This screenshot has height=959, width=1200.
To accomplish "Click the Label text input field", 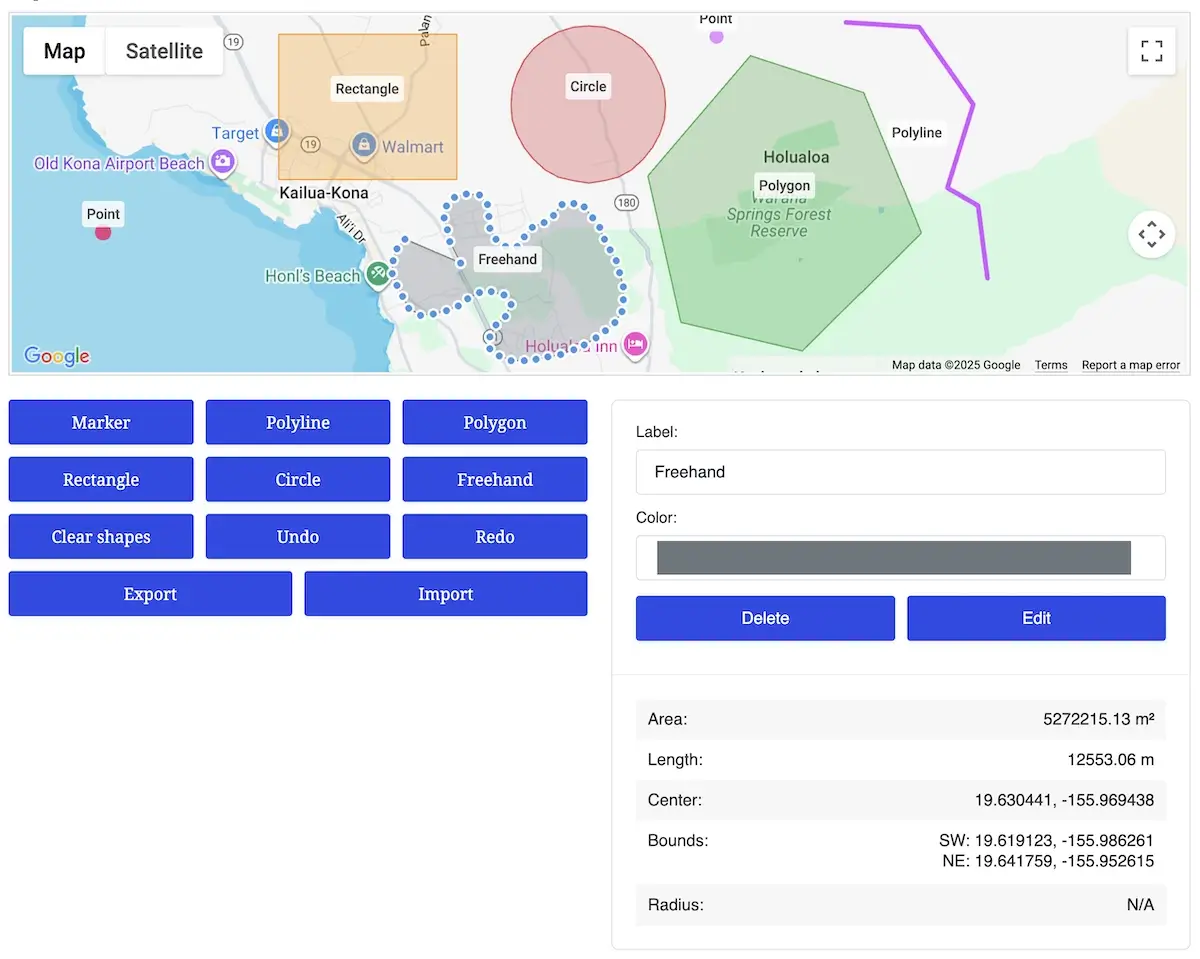I will pos(900,472).
